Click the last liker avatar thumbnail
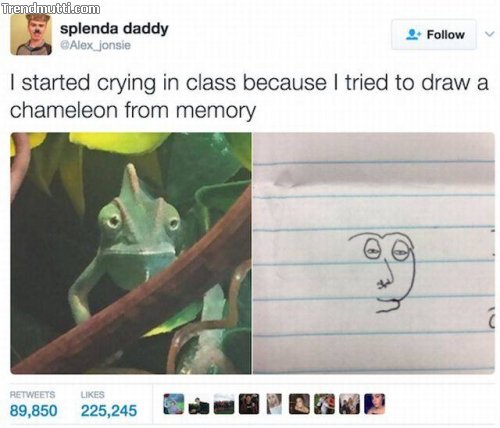Screen dimensions: 500x428 (x=375, y=404)
